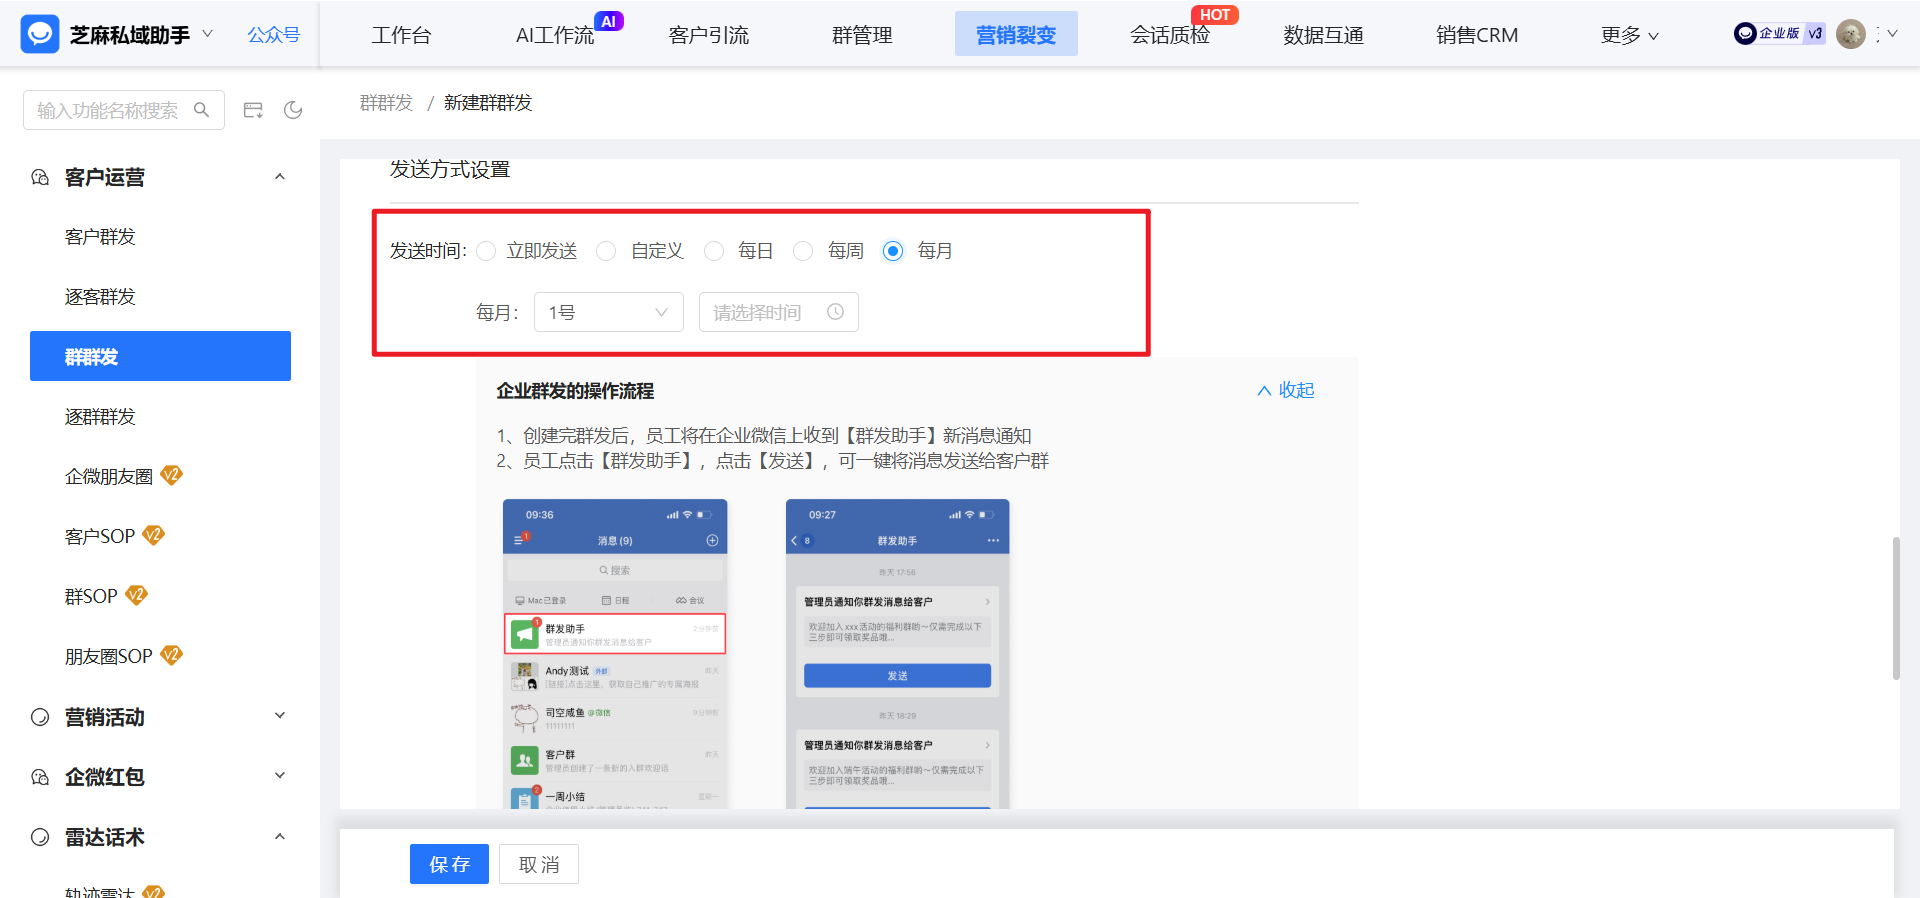Click the V2 badge next to 企微朋友圈

point(172,475)
